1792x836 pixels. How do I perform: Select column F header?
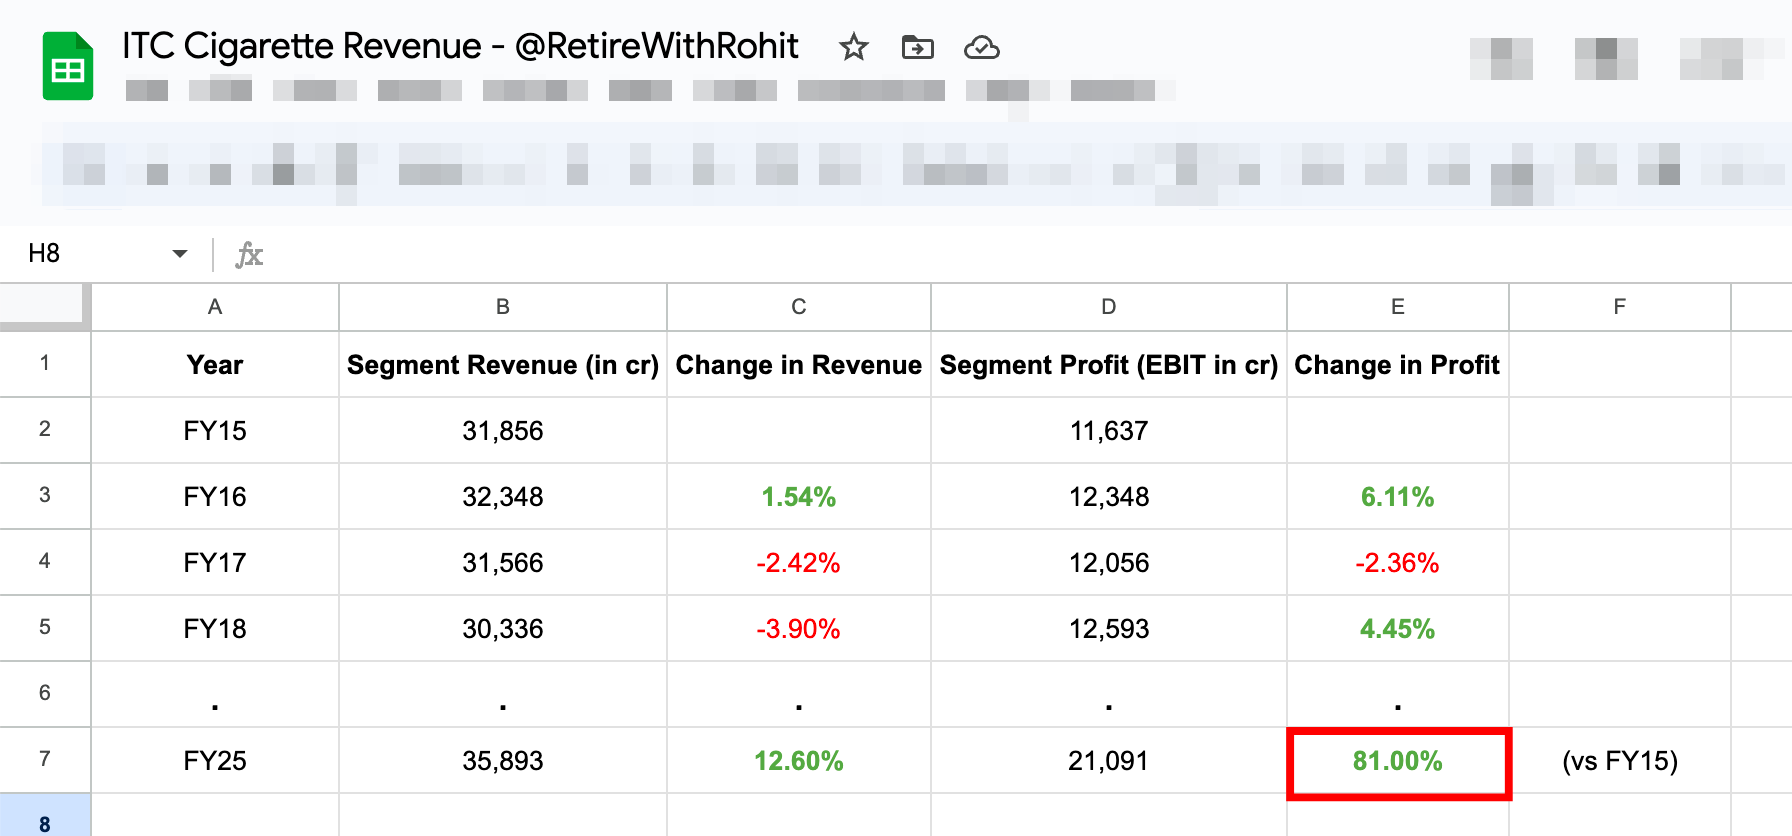1620,307
